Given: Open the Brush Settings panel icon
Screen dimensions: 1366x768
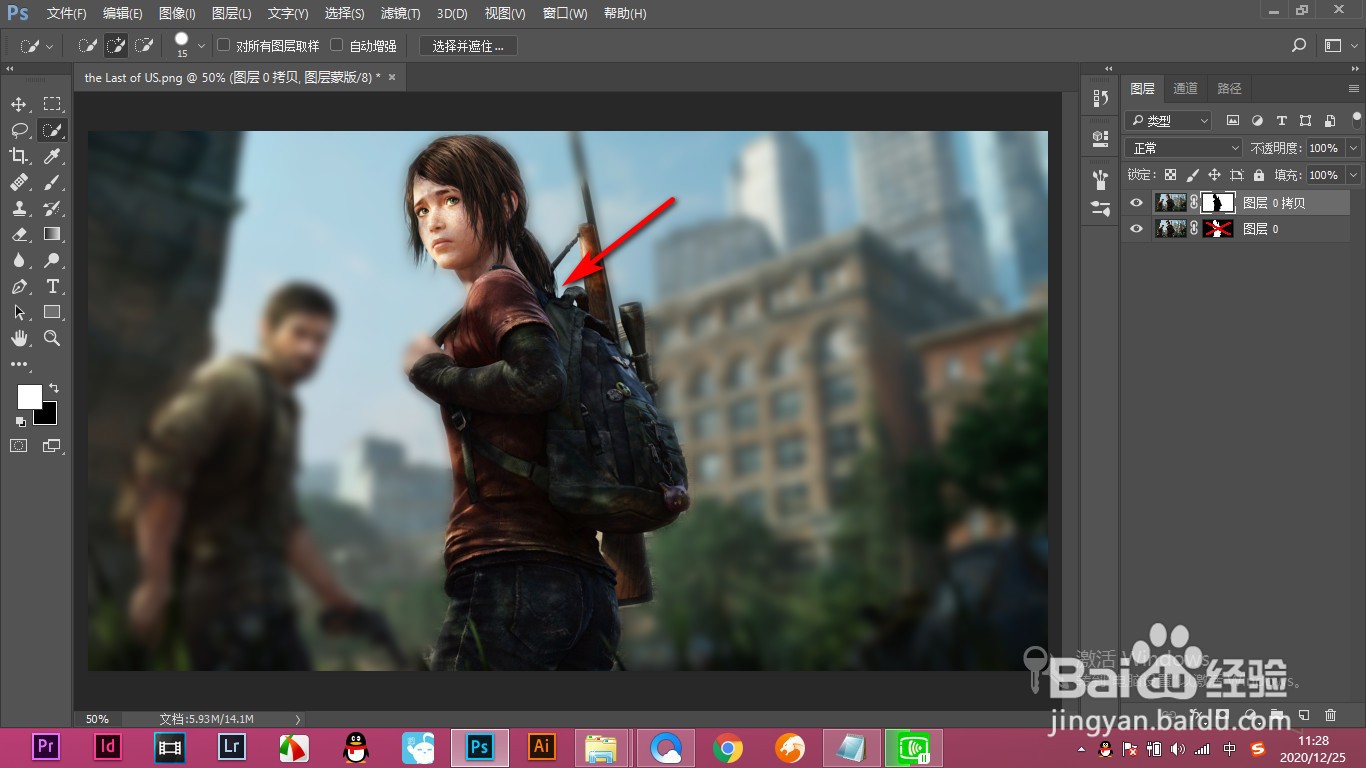Looking at the screenshot, I should point(1101,208).
